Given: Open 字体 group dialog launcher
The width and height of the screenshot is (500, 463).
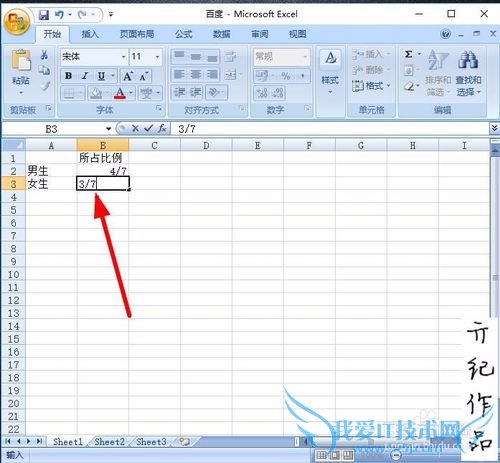Looking at the screenshot, I should pyautogui.click(x=159, y=108).
